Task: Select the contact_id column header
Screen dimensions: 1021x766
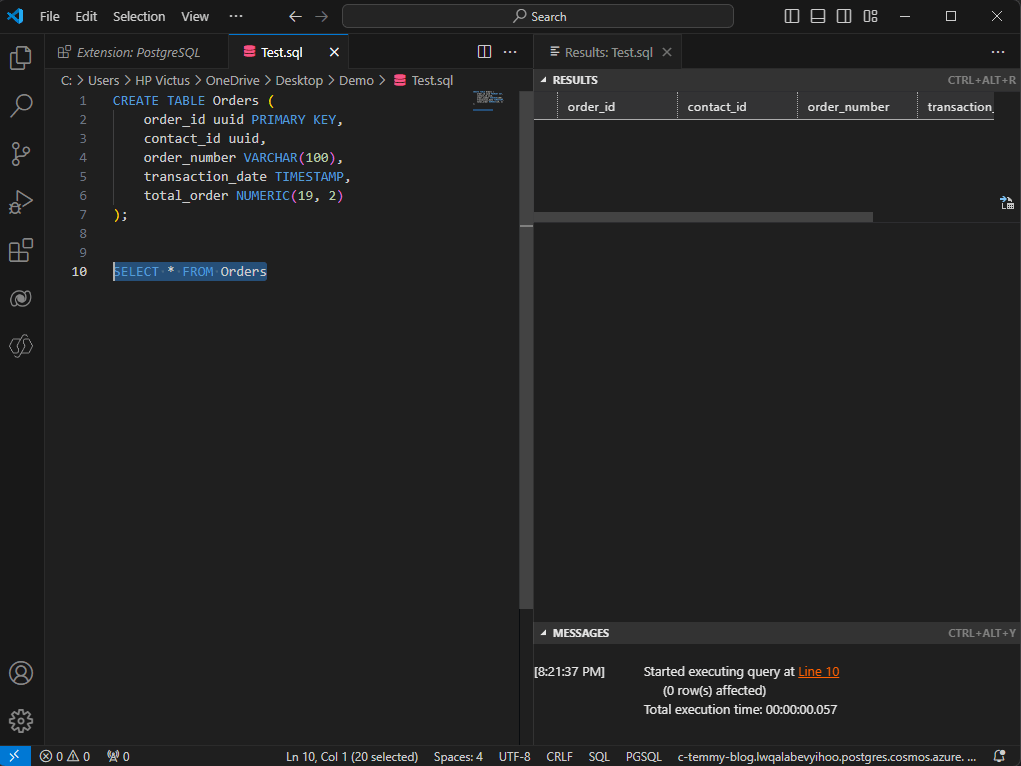Action: coord(738,107)
